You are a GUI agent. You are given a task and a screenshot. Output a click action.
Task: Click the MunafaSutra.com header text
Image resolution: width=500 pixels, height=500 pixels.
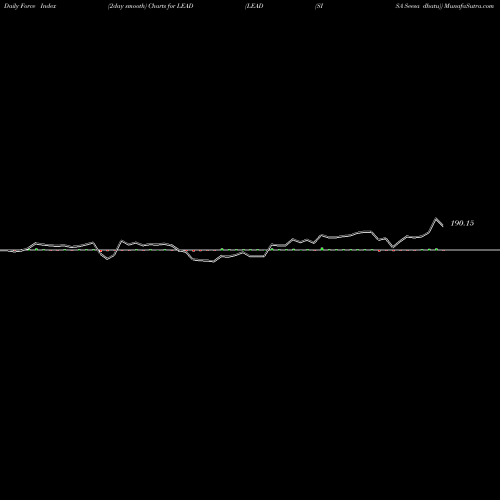click(x=468, y=6)
